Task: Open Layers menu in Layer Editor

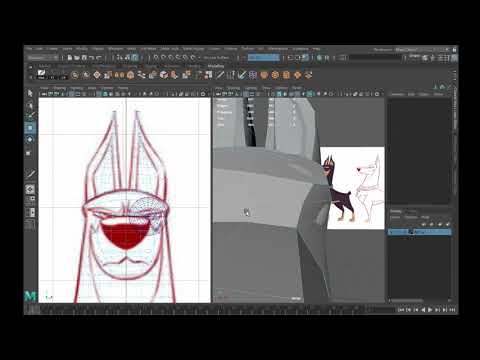Action: point(395,217)
